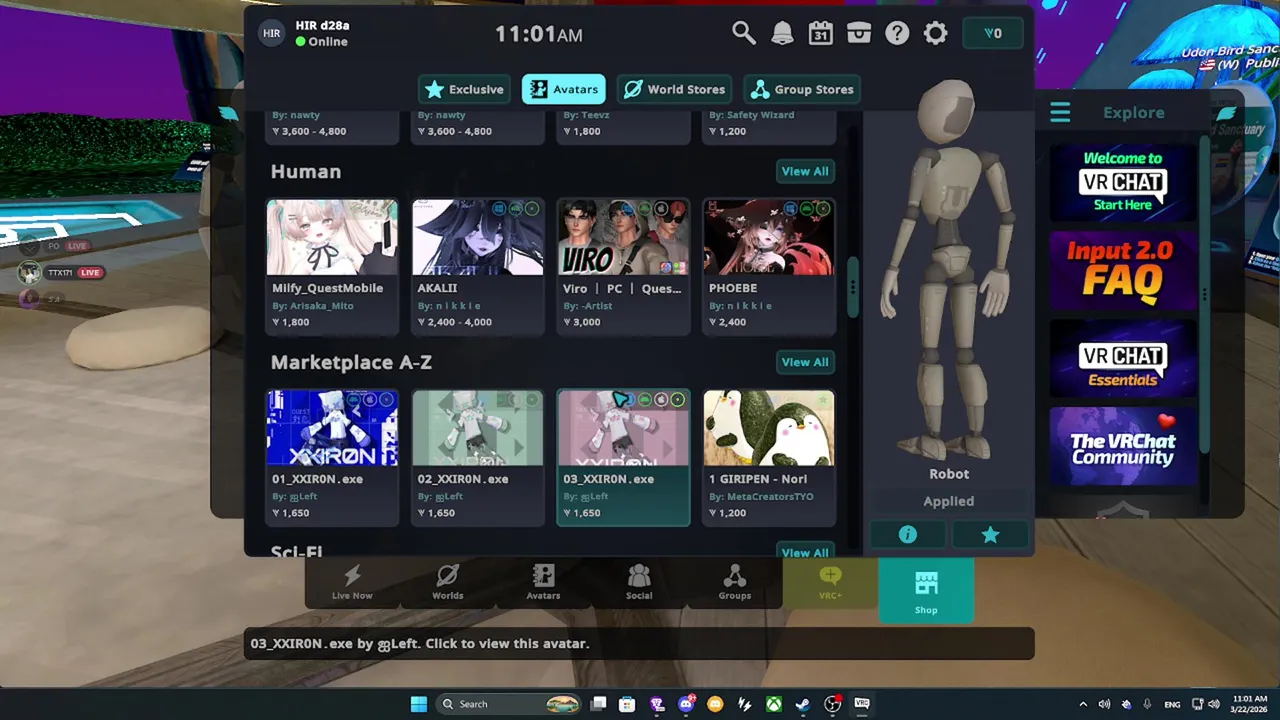Image resolution: width=1280 pixels, height=720 pixels.
Task: Click the 'Explore' header of the side panel
Action: tap(1134, 113)
